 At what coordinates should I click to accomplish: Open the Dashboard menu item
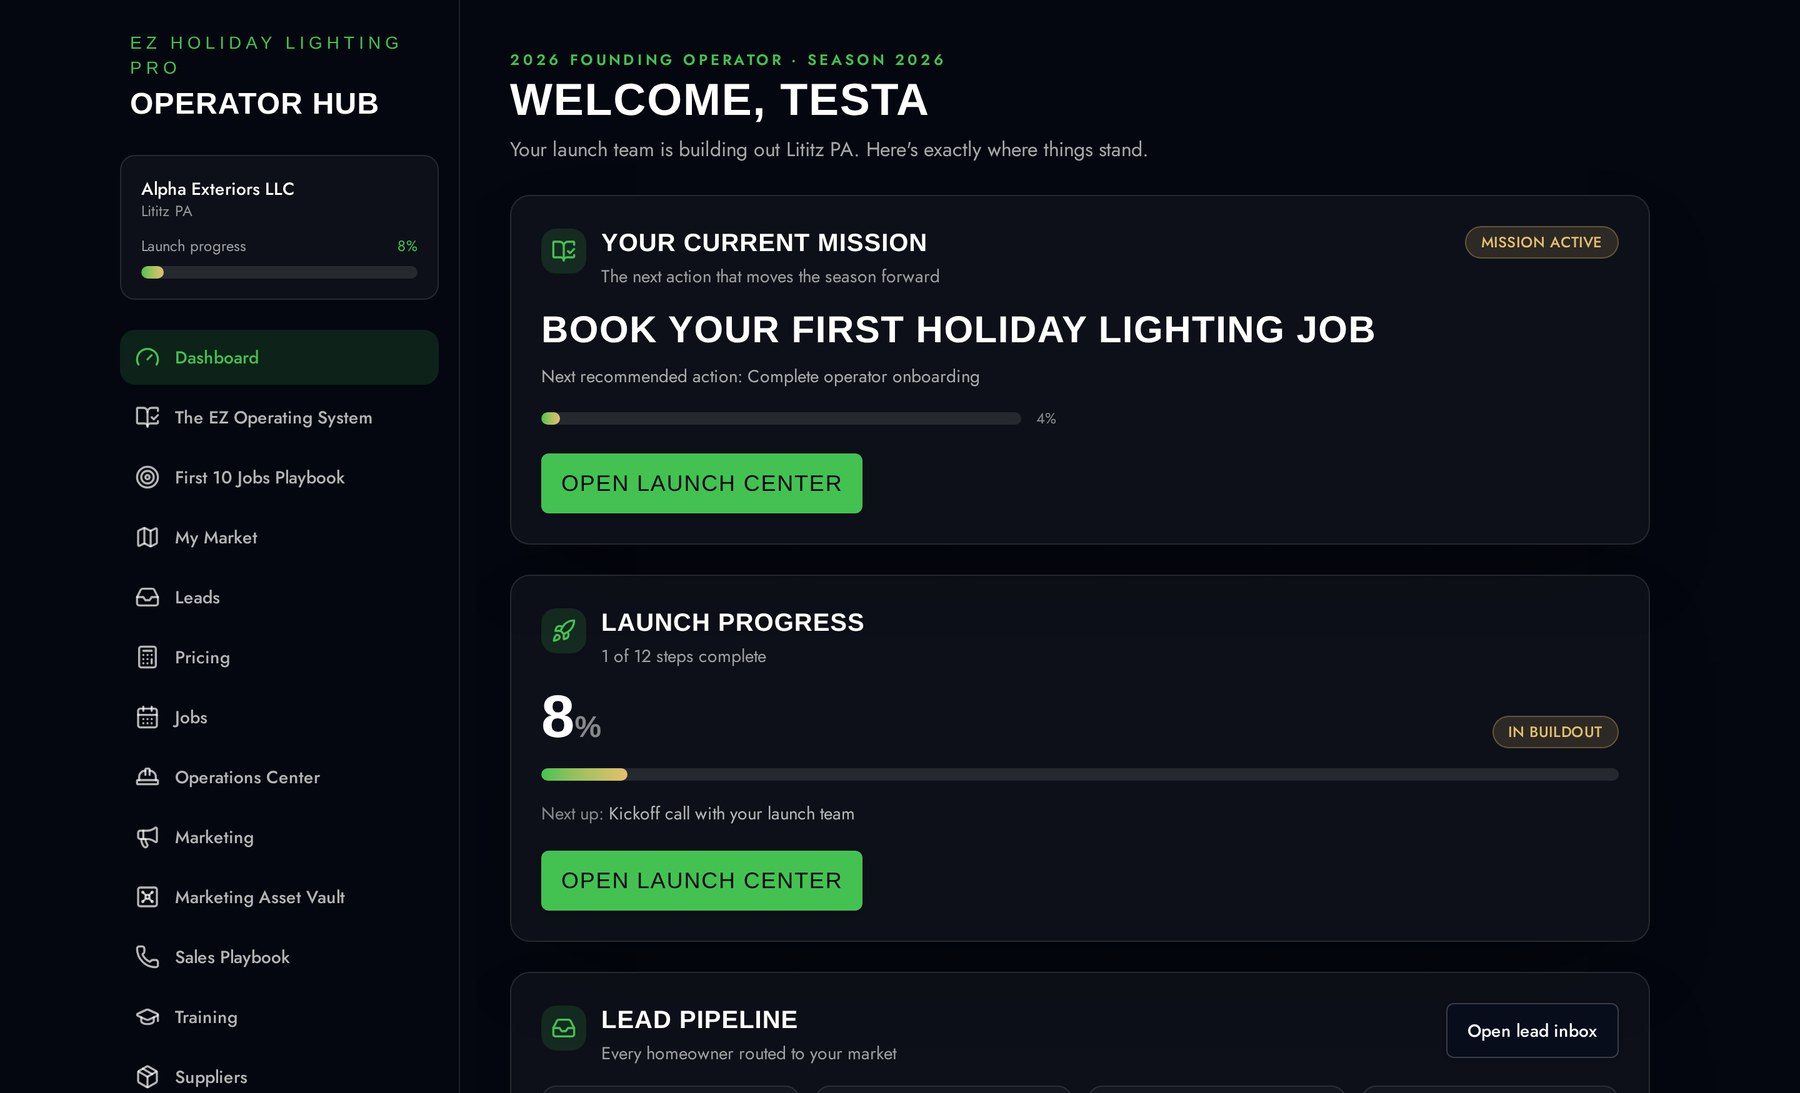(x=279, y=357)
